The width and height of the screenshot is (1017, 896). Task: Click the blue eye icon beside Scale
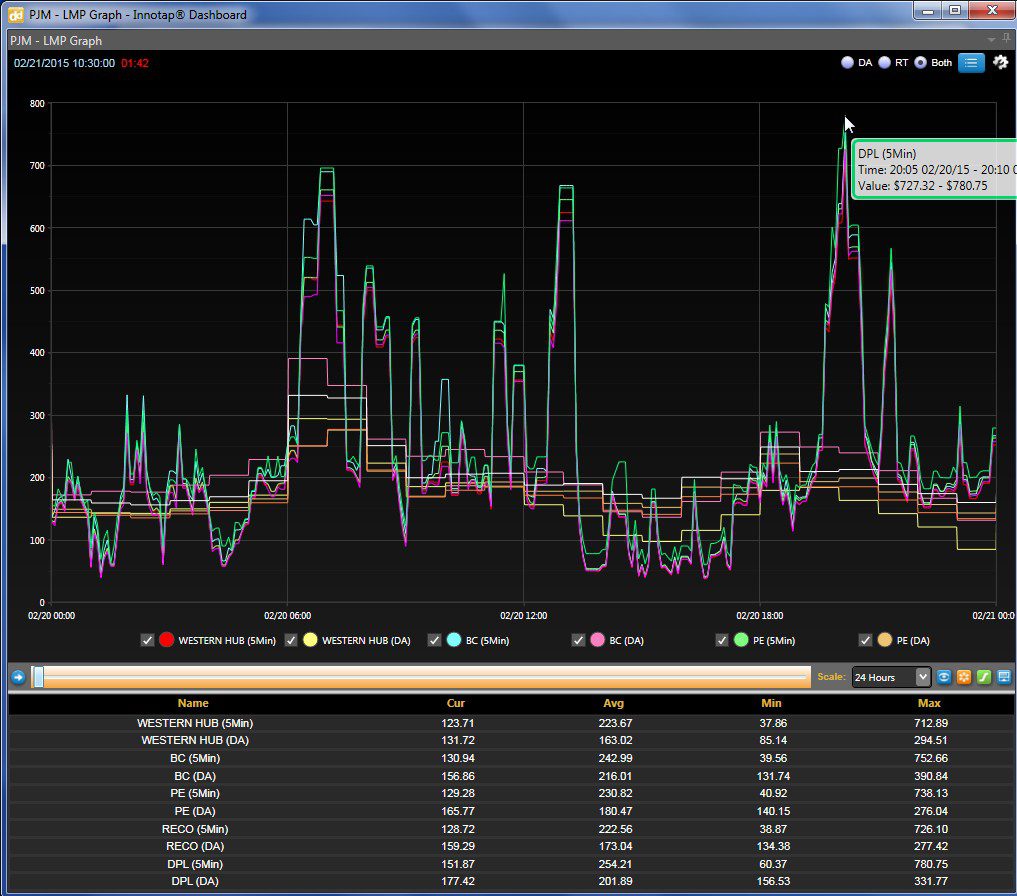pos(944,677)
